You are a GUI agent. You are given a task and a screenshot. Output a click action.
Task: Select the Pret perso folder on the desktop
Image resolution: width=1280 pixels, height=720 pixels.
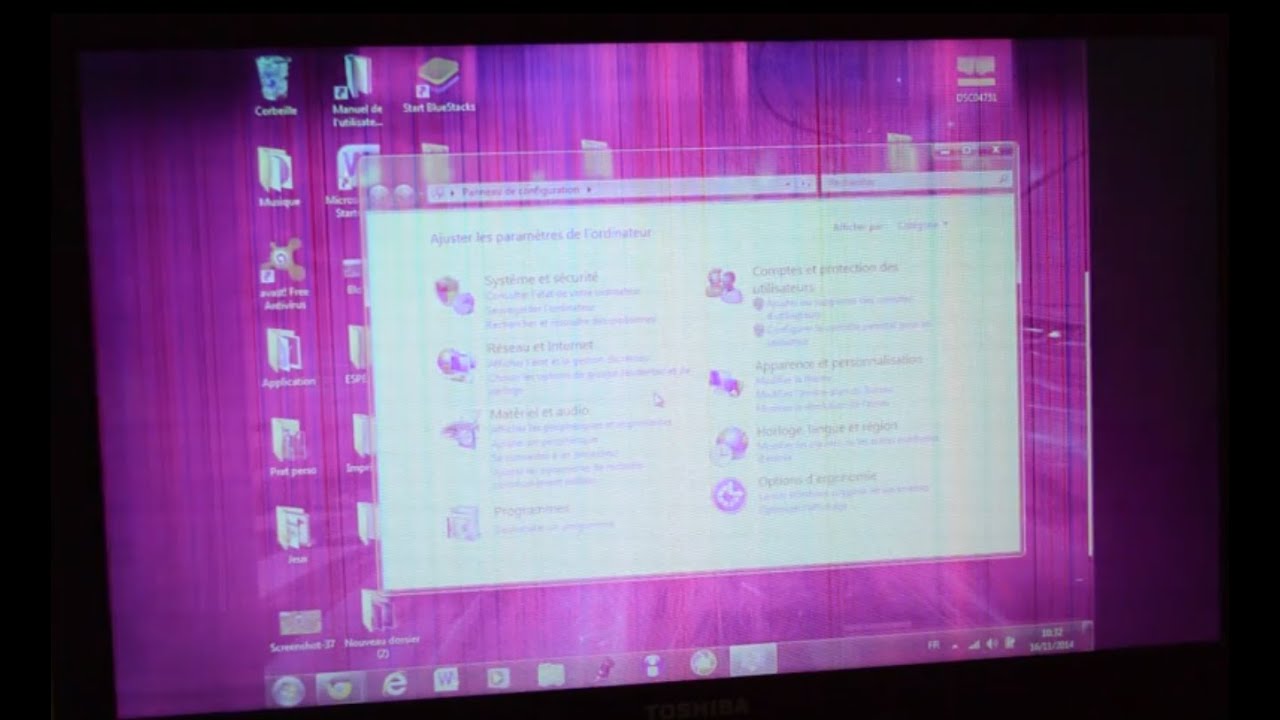(x=292, y=447)
